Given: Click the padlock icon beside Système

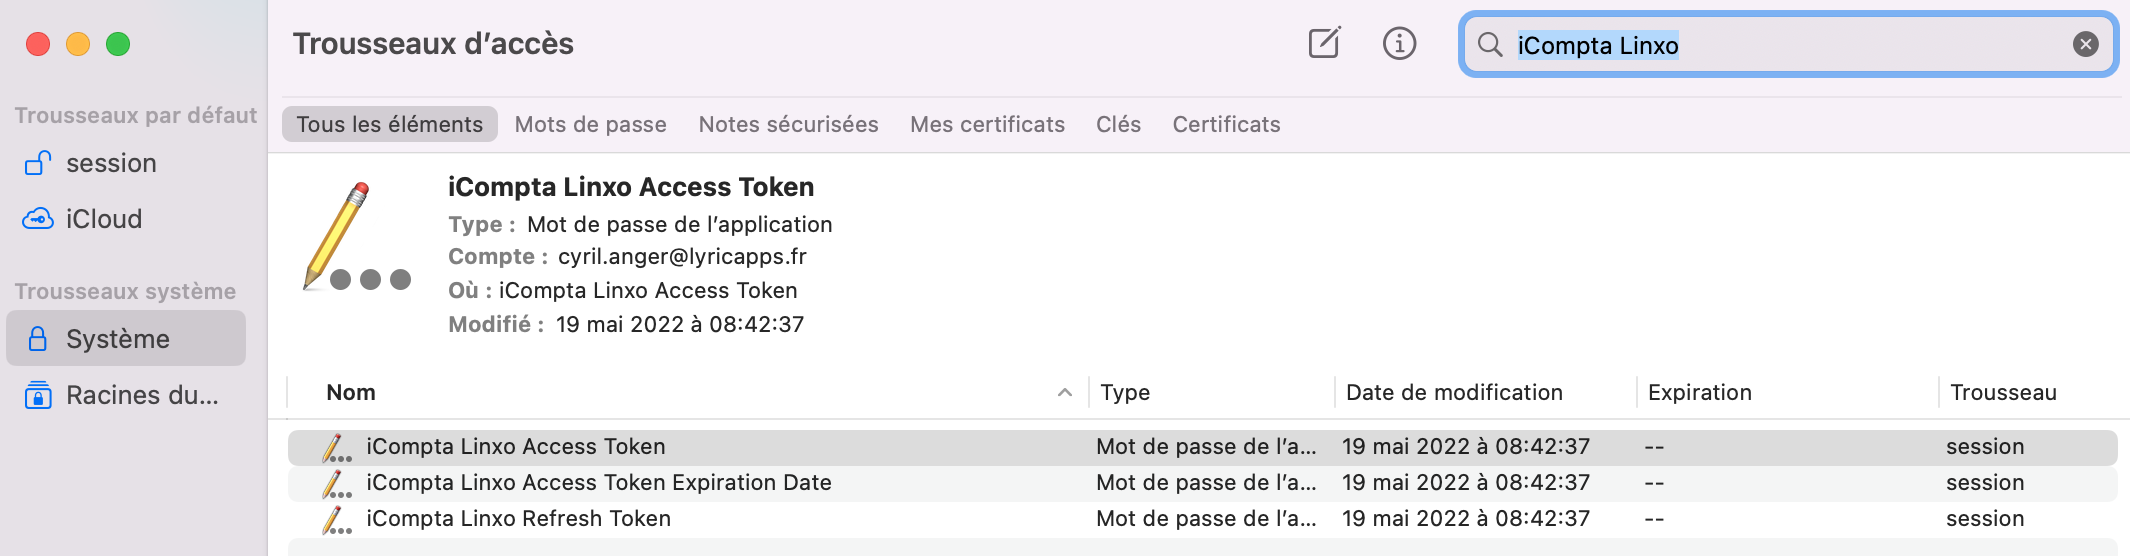Looking at the screenshot, I should pos(38,339).
